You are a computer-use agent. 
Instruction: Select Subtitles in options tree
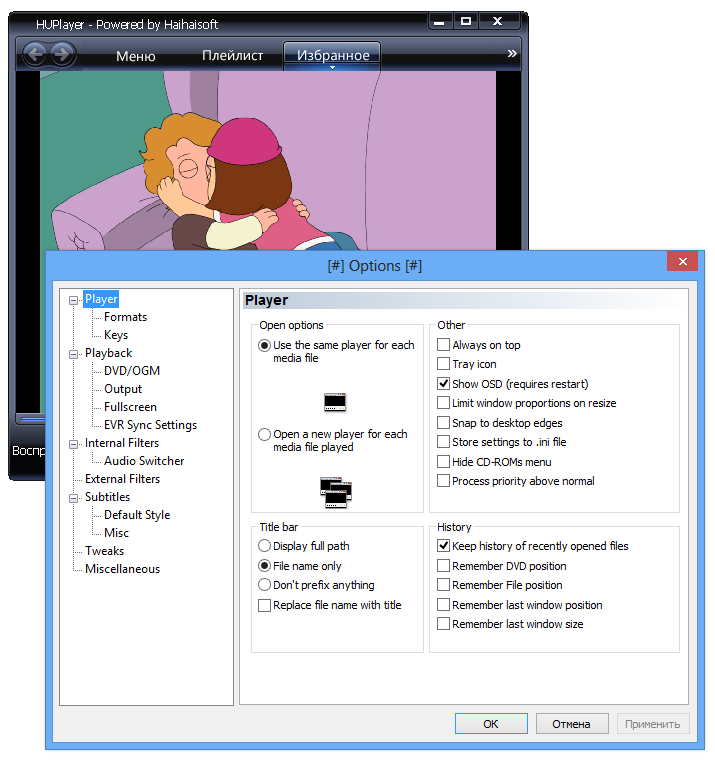[x=107, y=497]
